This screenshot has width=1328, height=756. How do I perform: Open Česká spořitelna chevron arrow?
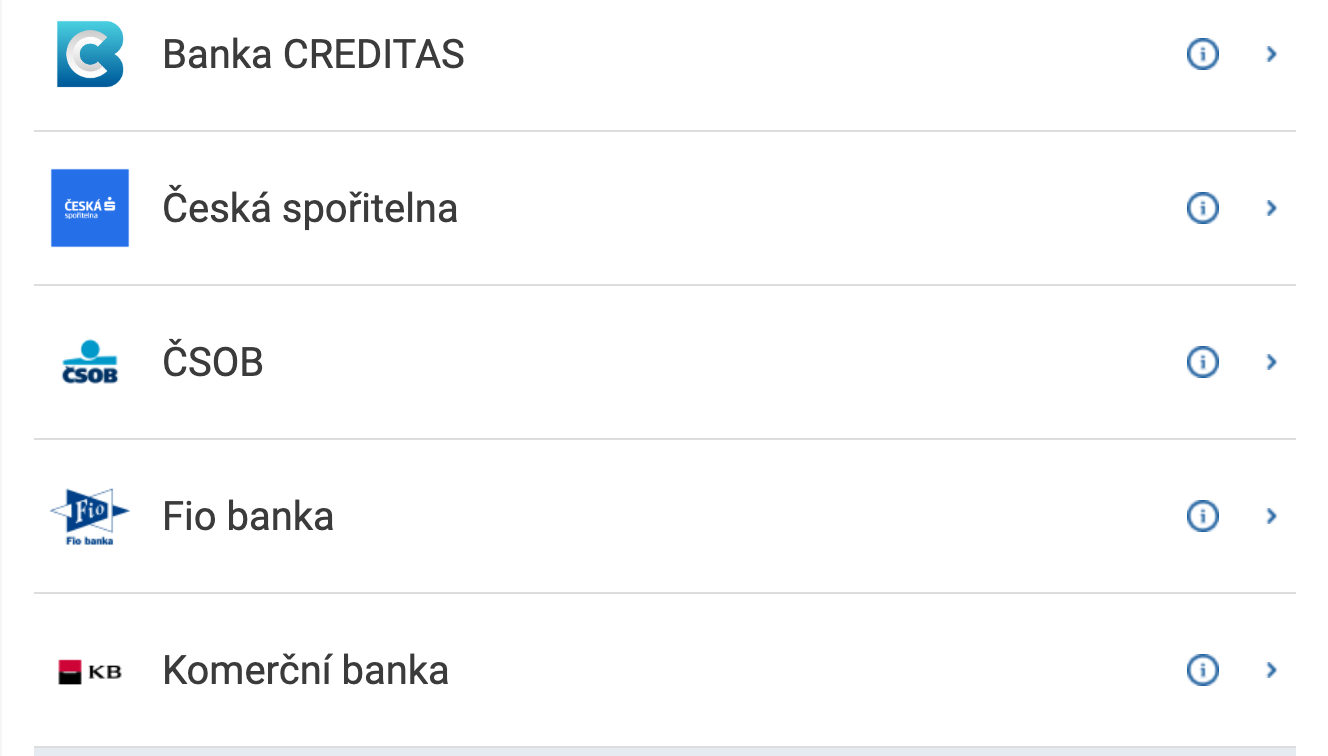pos(1272,208)
